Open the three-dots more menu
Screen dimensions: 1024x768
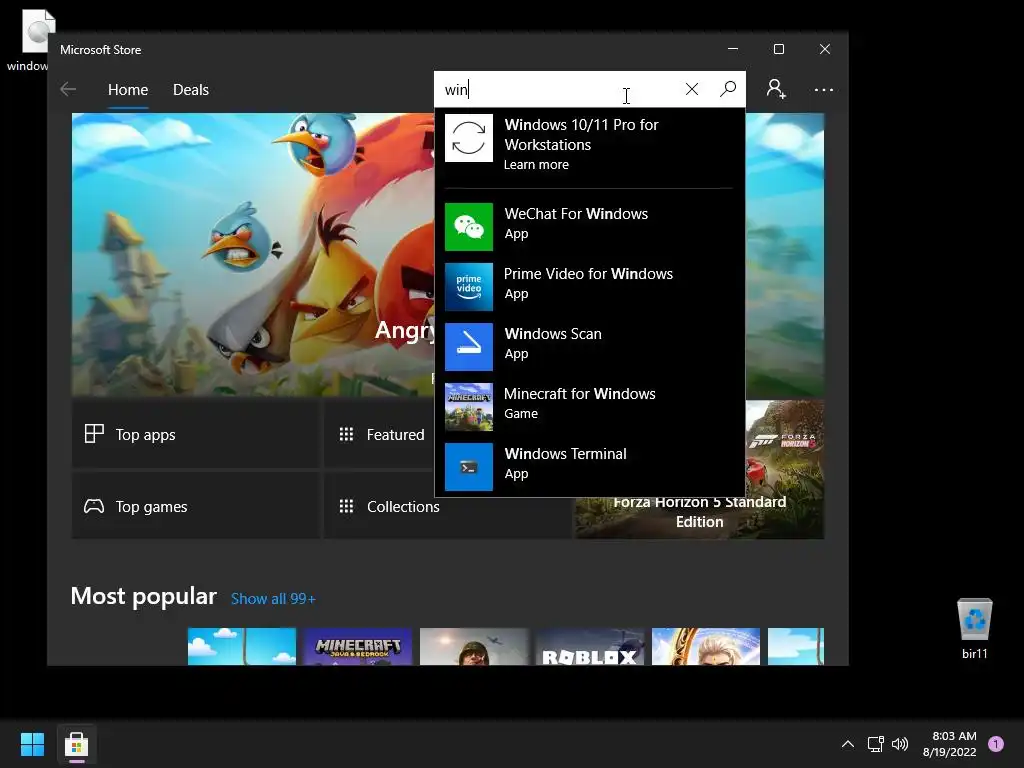click(x=824, y=89)
